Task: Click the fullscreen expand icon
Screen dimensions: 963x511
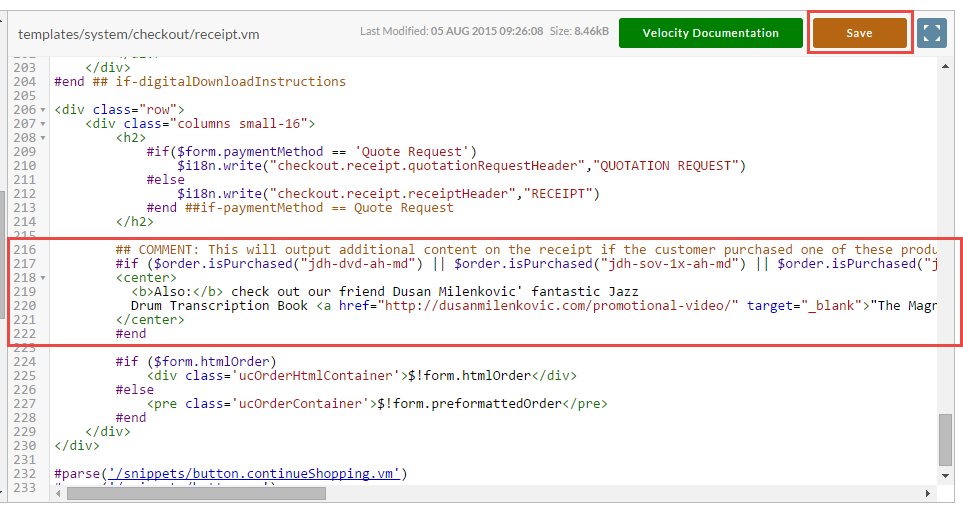Action: click(932, 33)
